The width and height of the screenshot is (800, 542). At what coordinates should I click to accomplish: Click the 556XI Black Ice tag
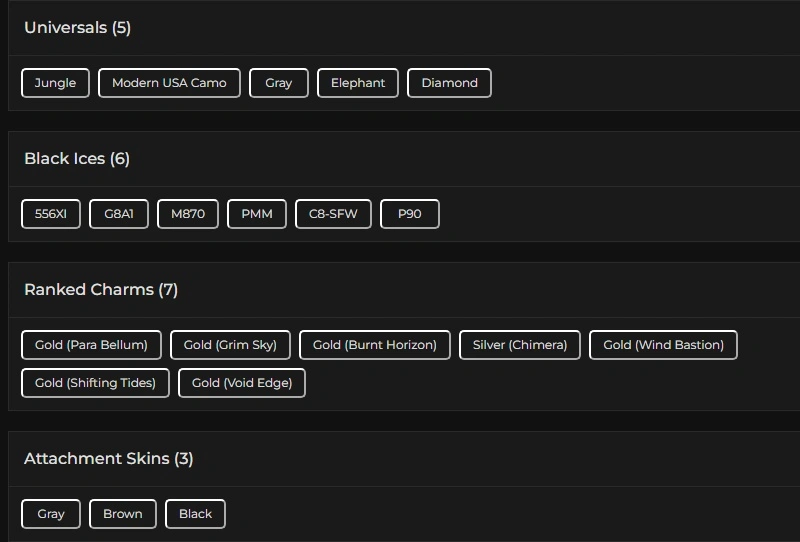click(x=51, y=214)
